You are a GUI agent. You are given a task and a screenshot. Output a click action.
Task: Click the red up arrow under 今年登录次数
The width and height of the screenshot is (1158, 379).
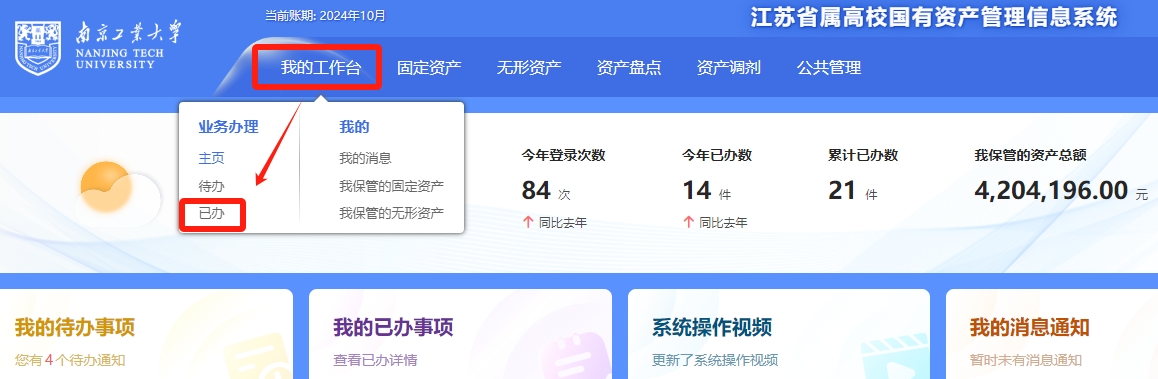(527, 222)
